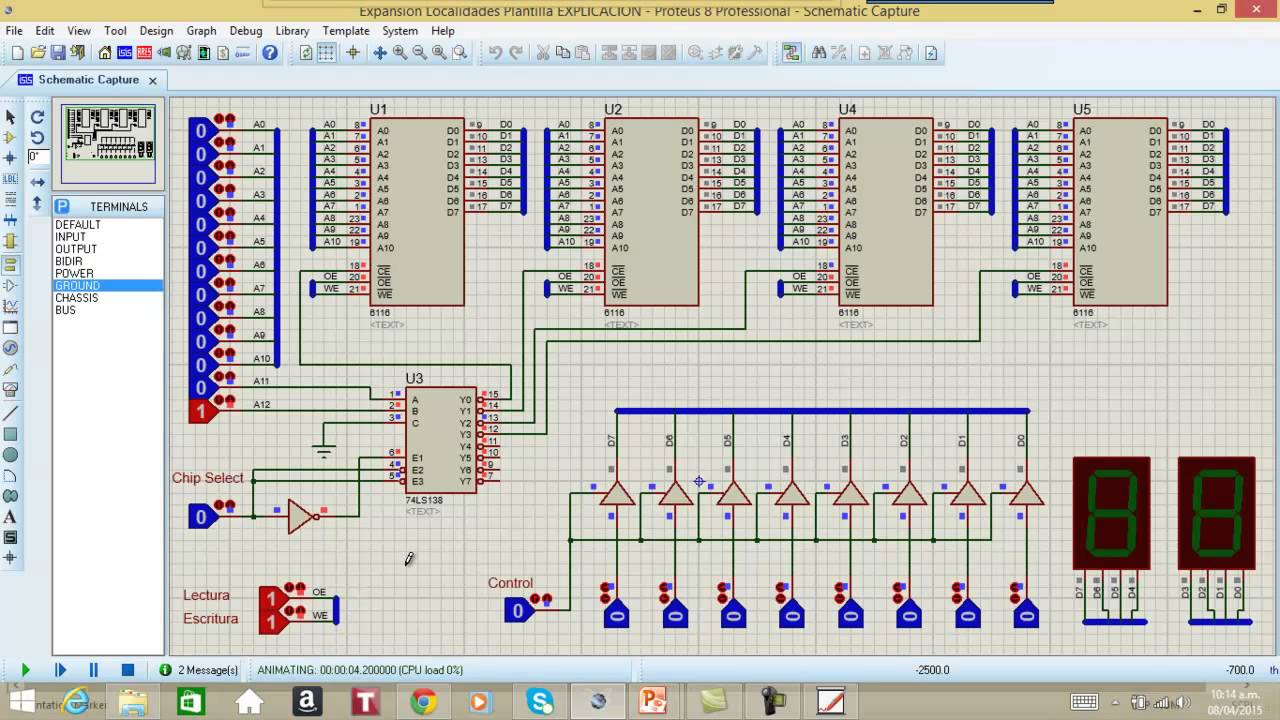Select the Terminals Mode tool
The width and height of the screenshot is (1280, 720).
pos(11,264)
